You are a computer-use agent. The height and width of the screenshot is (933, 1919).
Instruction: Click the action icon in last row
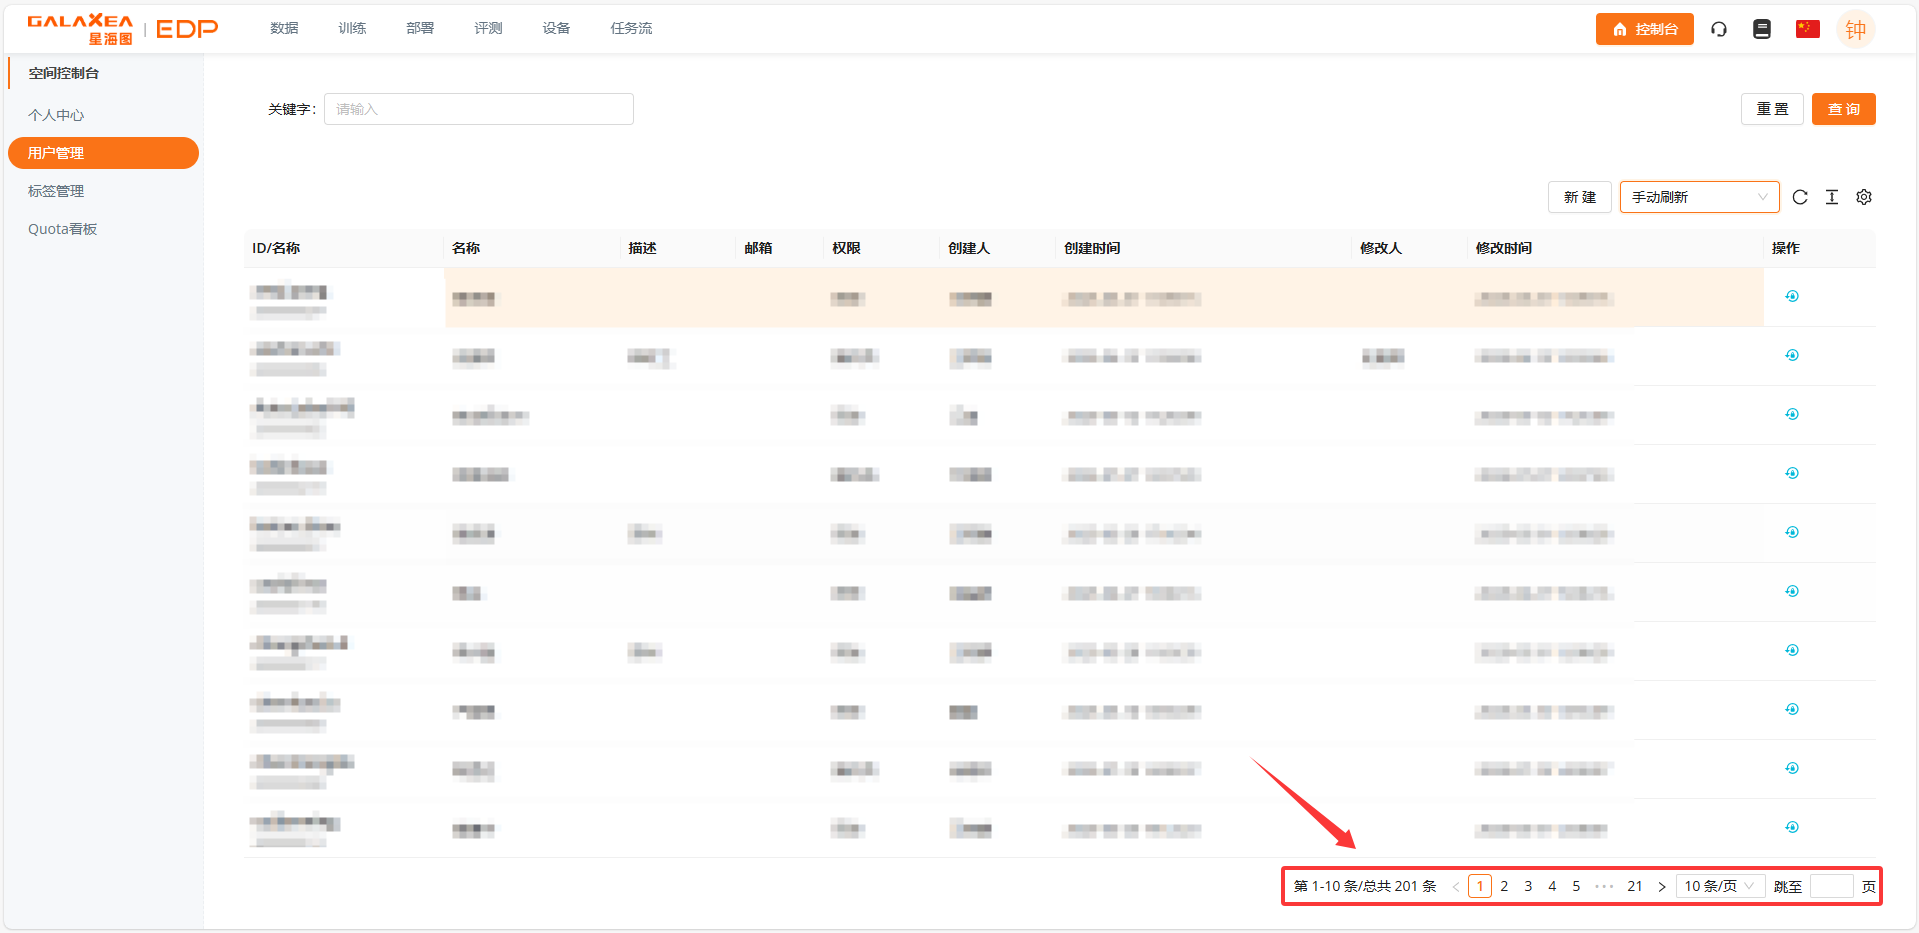pyautogui.click(x=1792, y=827)
